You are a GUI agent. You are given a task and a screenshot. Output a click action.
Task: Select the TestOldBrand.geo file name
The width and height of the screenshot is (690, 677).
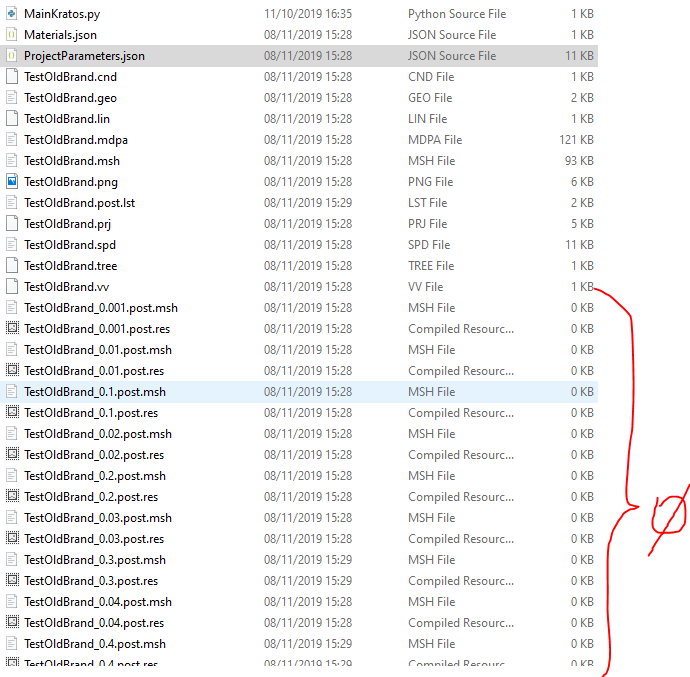[x=70, y=98]
